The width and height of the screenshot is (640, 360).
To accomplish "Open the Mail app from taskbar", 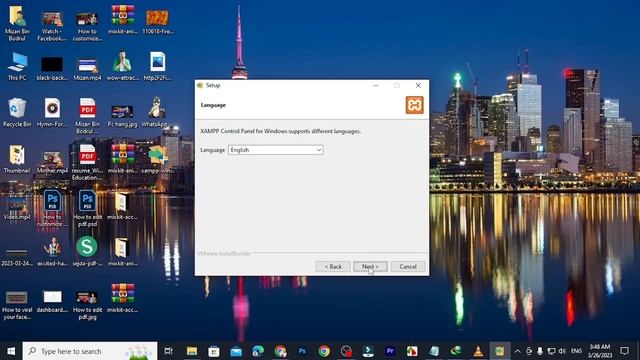I will [236, 351].
